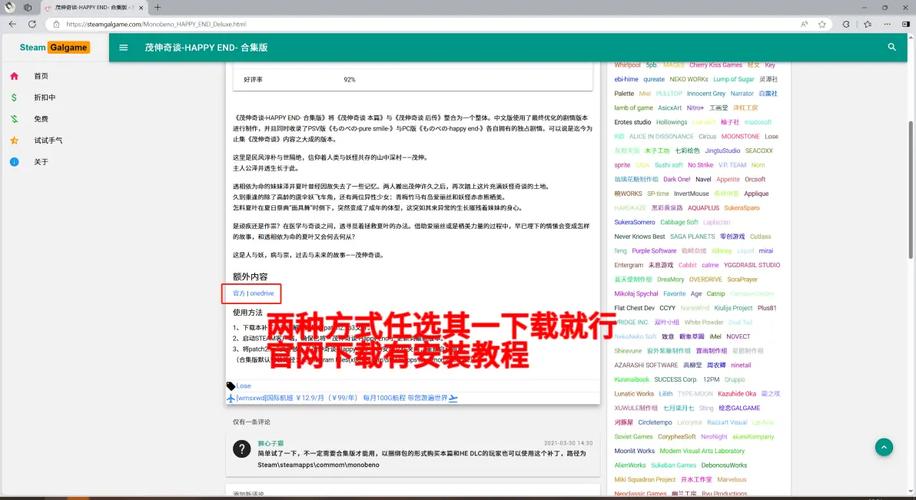Viewport: 916px width, 500px height.
Task: View site information via the lock icon
Action: 56,24
